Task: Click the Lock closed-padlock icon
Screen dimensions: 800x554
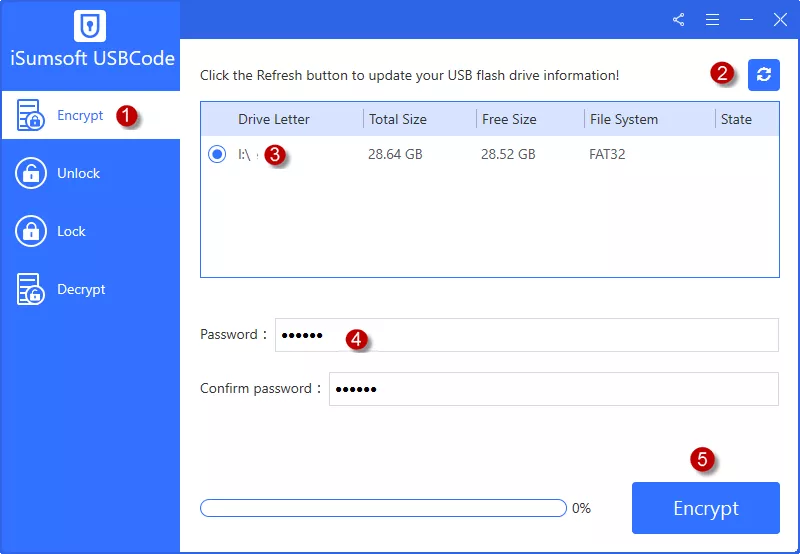Action: [31, 231]
